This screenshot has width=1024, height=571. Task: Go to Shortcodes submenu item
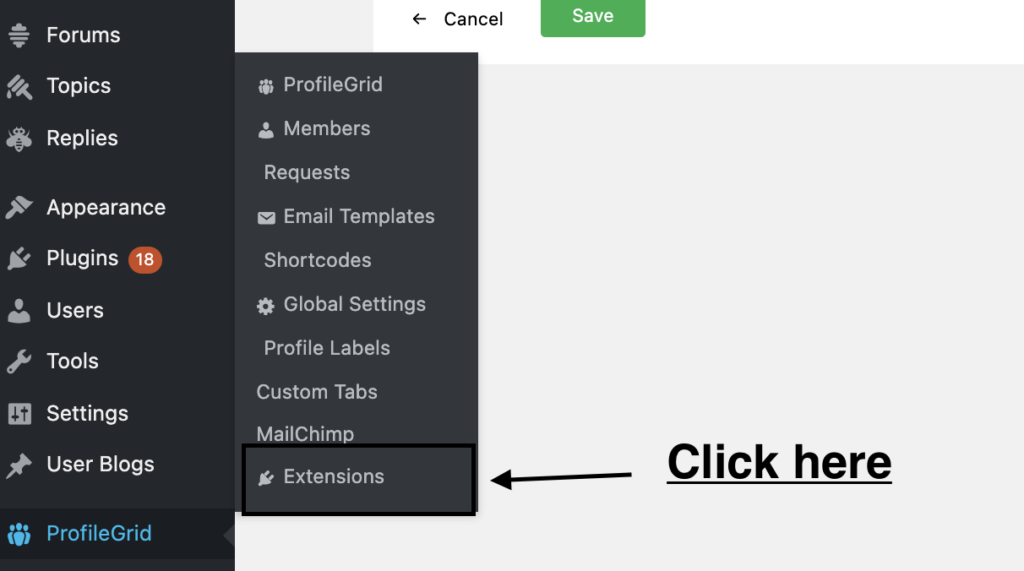click(x=317, y=261)
